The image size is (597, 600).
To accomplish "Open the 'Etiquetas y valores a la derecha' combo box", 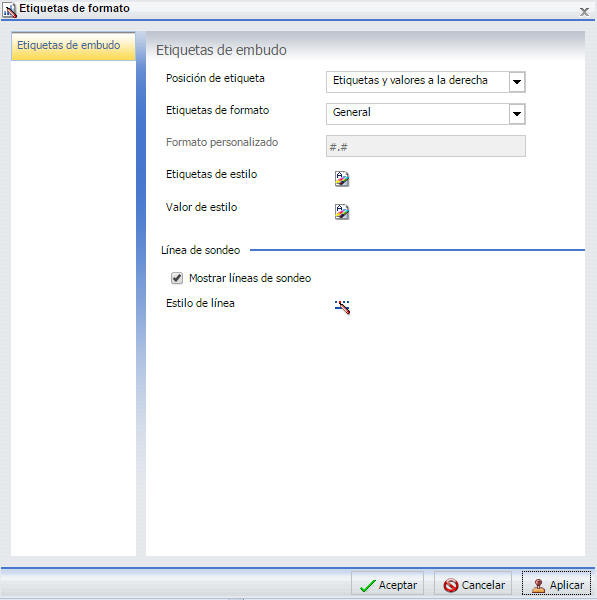I will pyautogui.click(x=426, y=82).
